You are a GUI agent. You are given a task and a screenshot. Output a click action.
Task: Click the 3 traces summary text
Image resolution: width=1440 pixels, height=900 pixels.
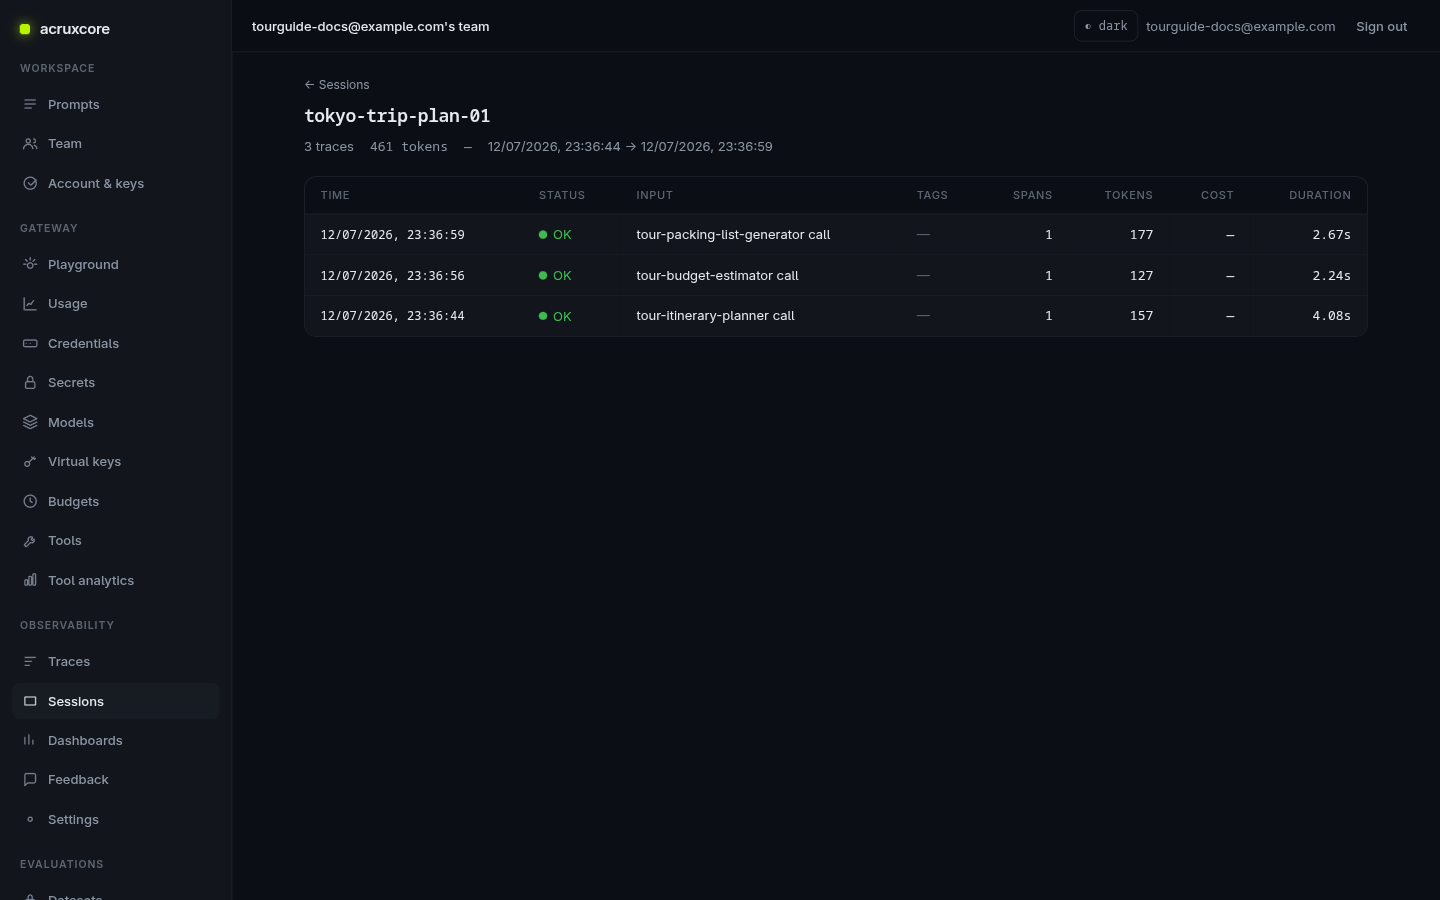tap(329, 147)
